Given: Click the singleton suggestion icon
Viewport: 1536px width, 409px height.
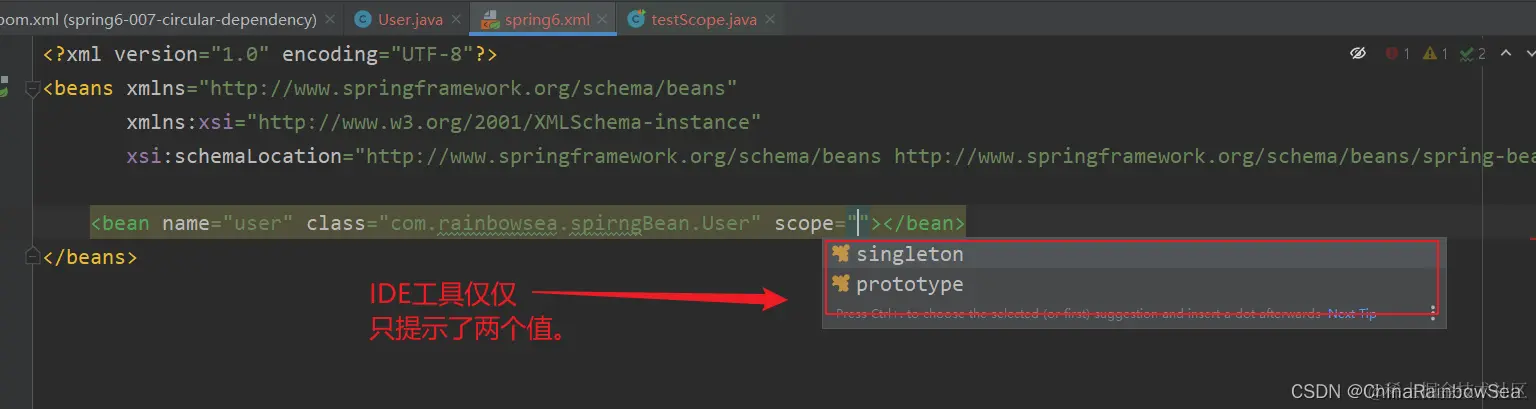Looking at the screenshot, I should (840, 254).
